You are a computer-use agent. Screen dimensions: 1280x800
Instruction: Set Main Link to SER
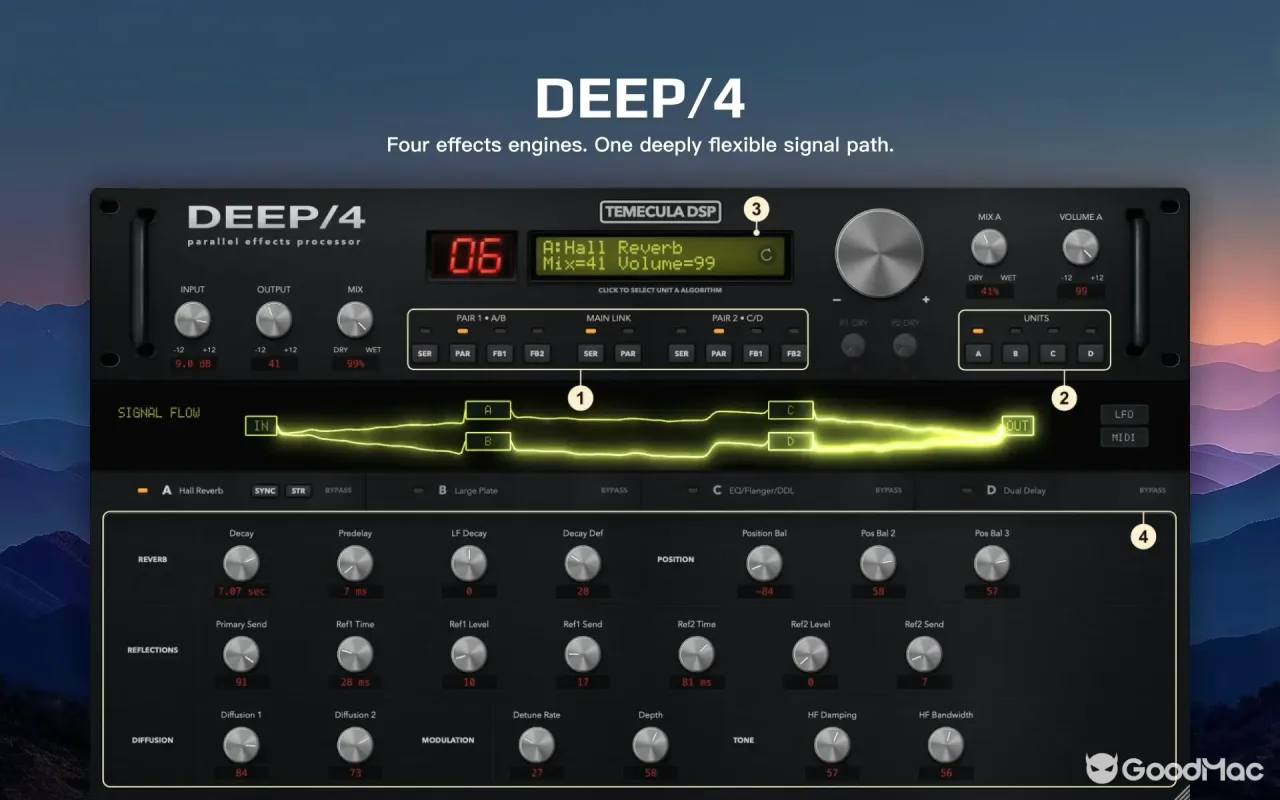tap(590, 353)
